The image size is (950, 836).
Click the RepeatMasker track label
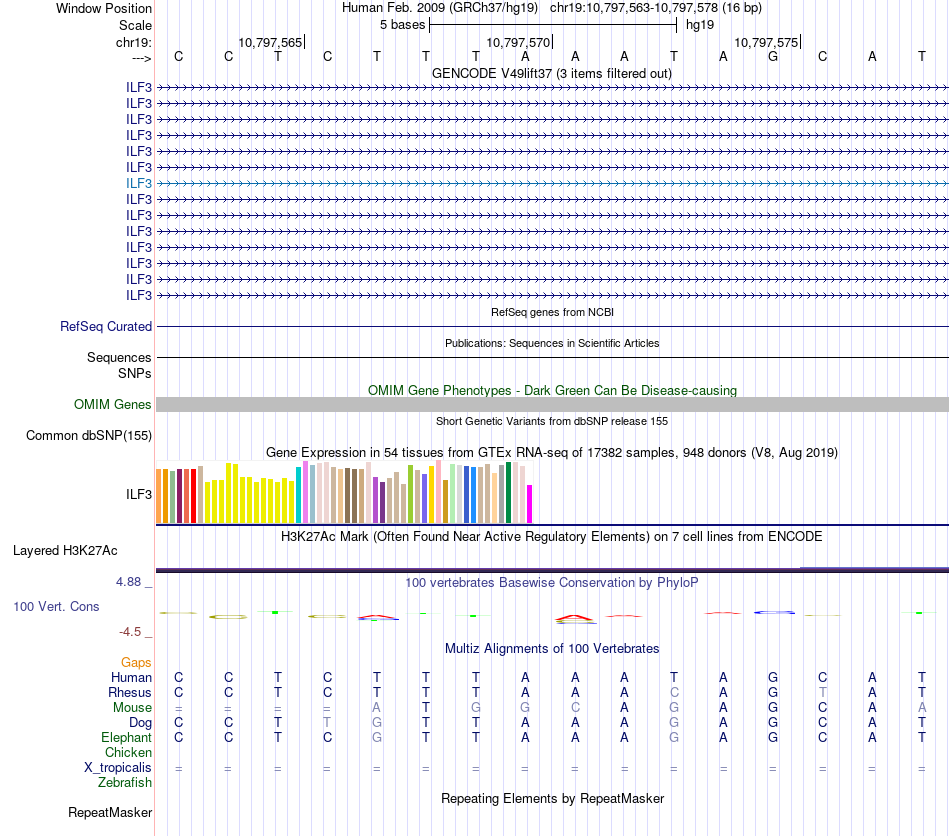pos(110,812)
